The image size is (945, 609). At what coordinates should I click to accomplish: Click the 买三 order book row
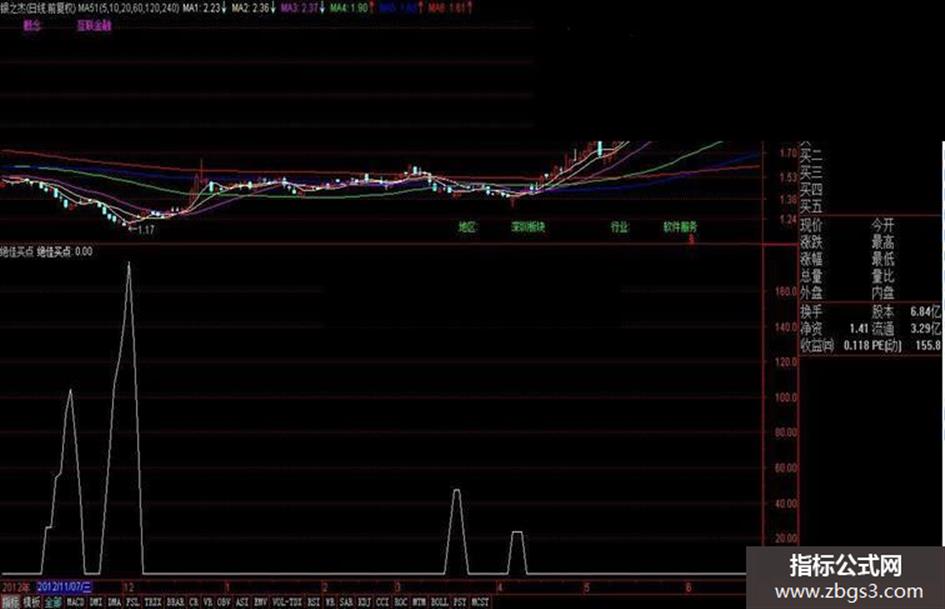pos(811,173)
